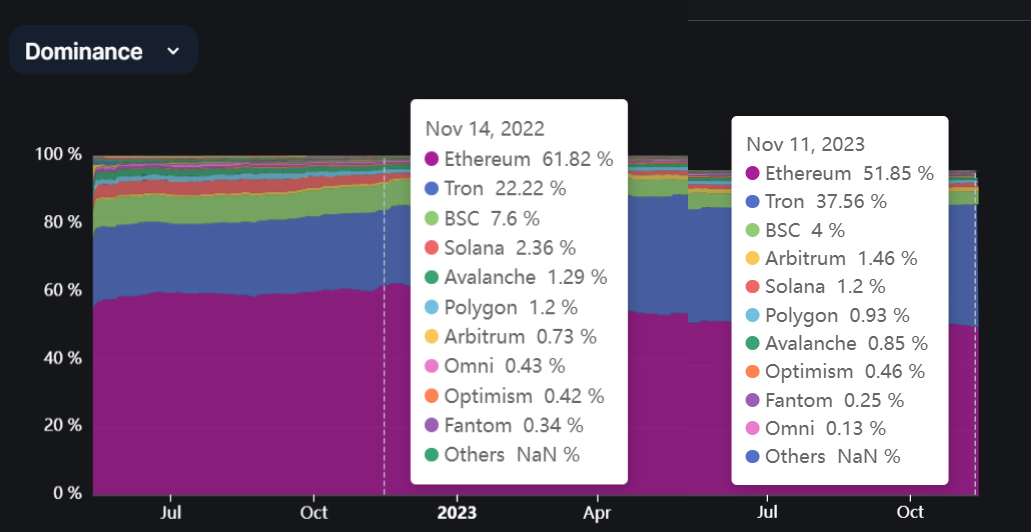Click the Others NaN % row in Nov 14, 2022 tooltip
Viewport: 1031px width, 532px height.
(x=502, y=454)
